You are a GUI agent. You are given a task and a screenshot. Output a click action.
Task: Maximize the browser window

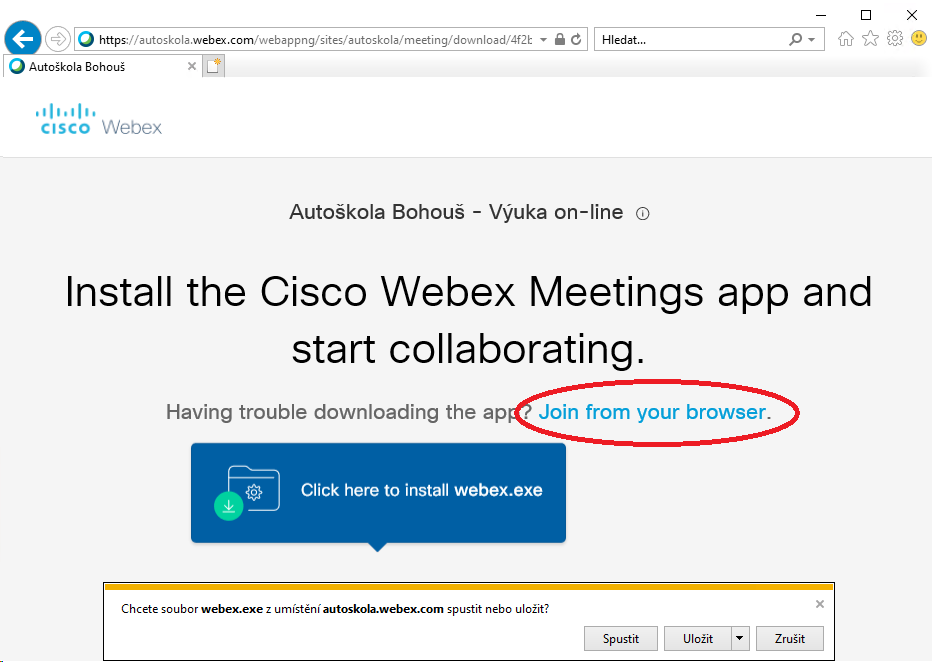point(866,15)
